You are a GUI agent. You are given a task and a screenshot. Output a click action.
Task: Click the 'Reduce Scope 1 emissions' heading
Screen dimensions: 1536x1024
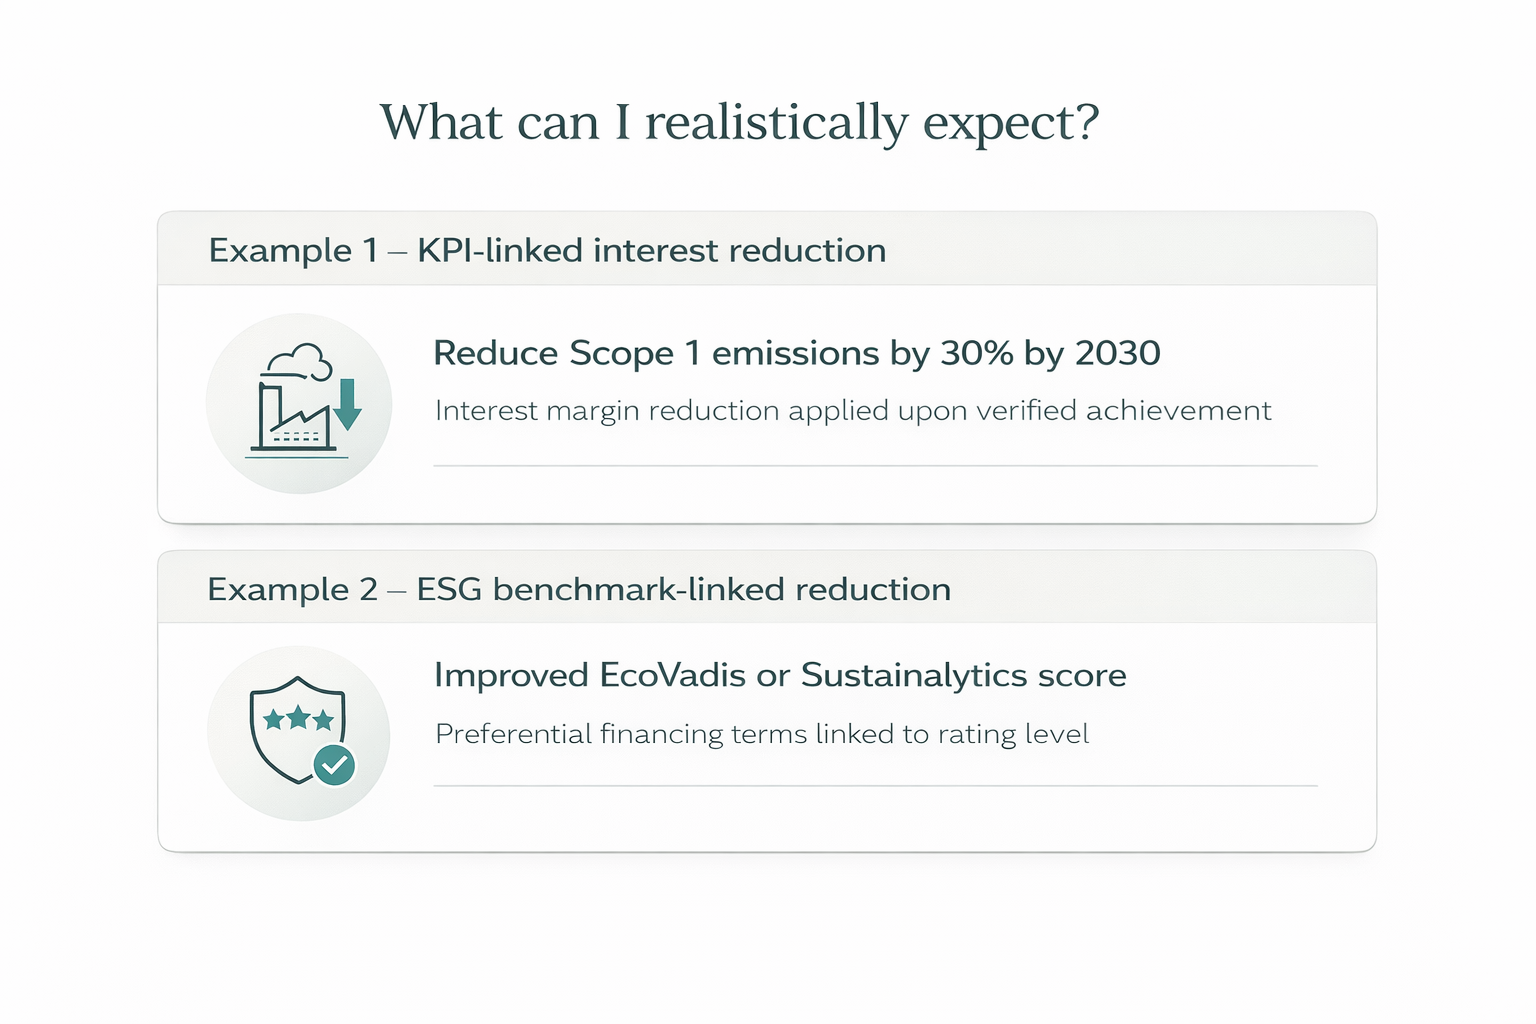(x=796, y=353)
